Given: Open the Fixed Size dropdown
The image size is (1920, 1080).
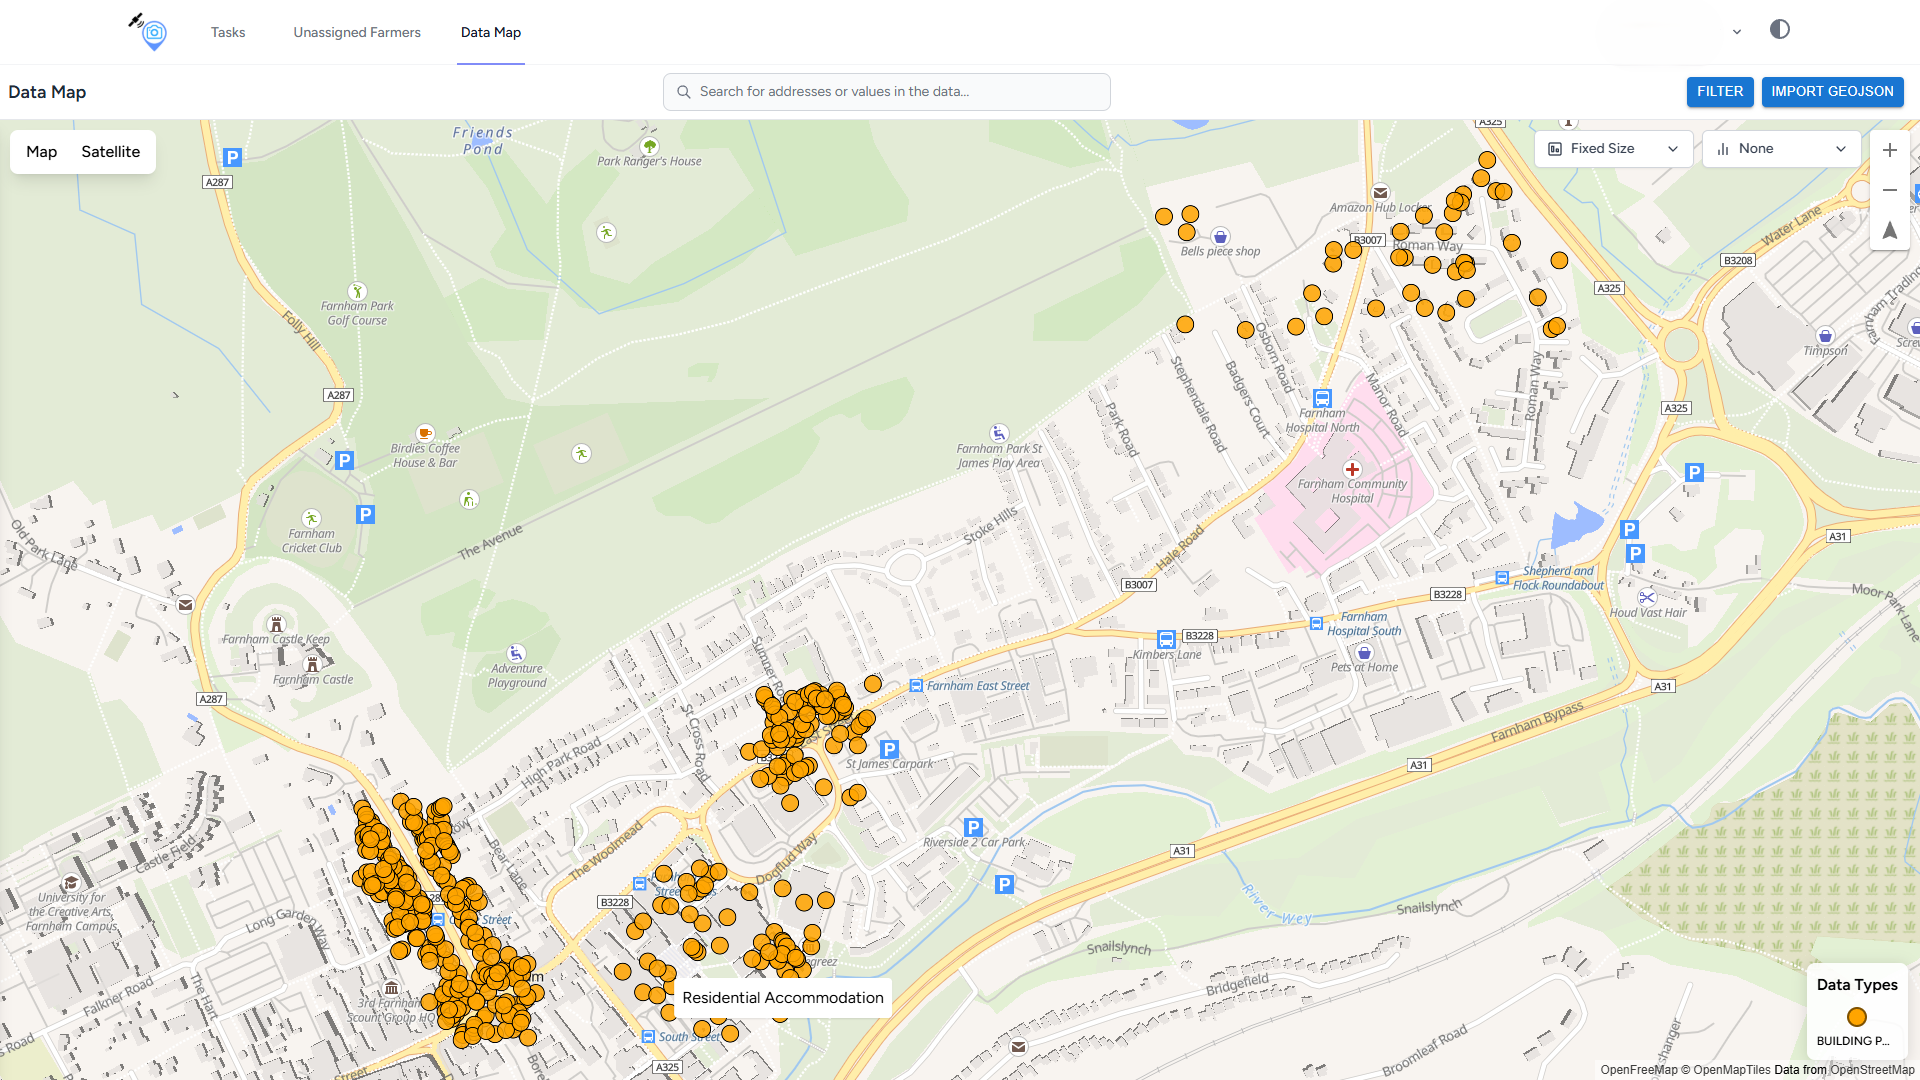Looking at the screenshot, I should (x=1612, y=149).
